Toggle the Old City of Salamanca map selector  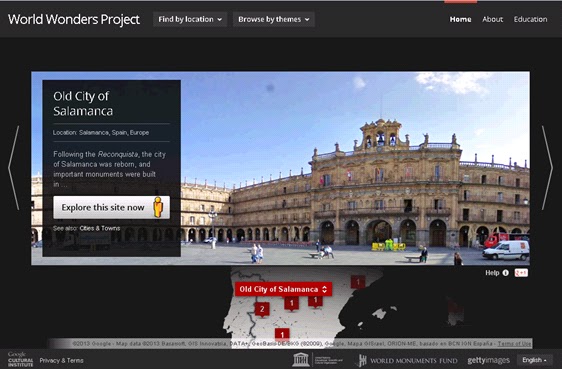point(283,289)
